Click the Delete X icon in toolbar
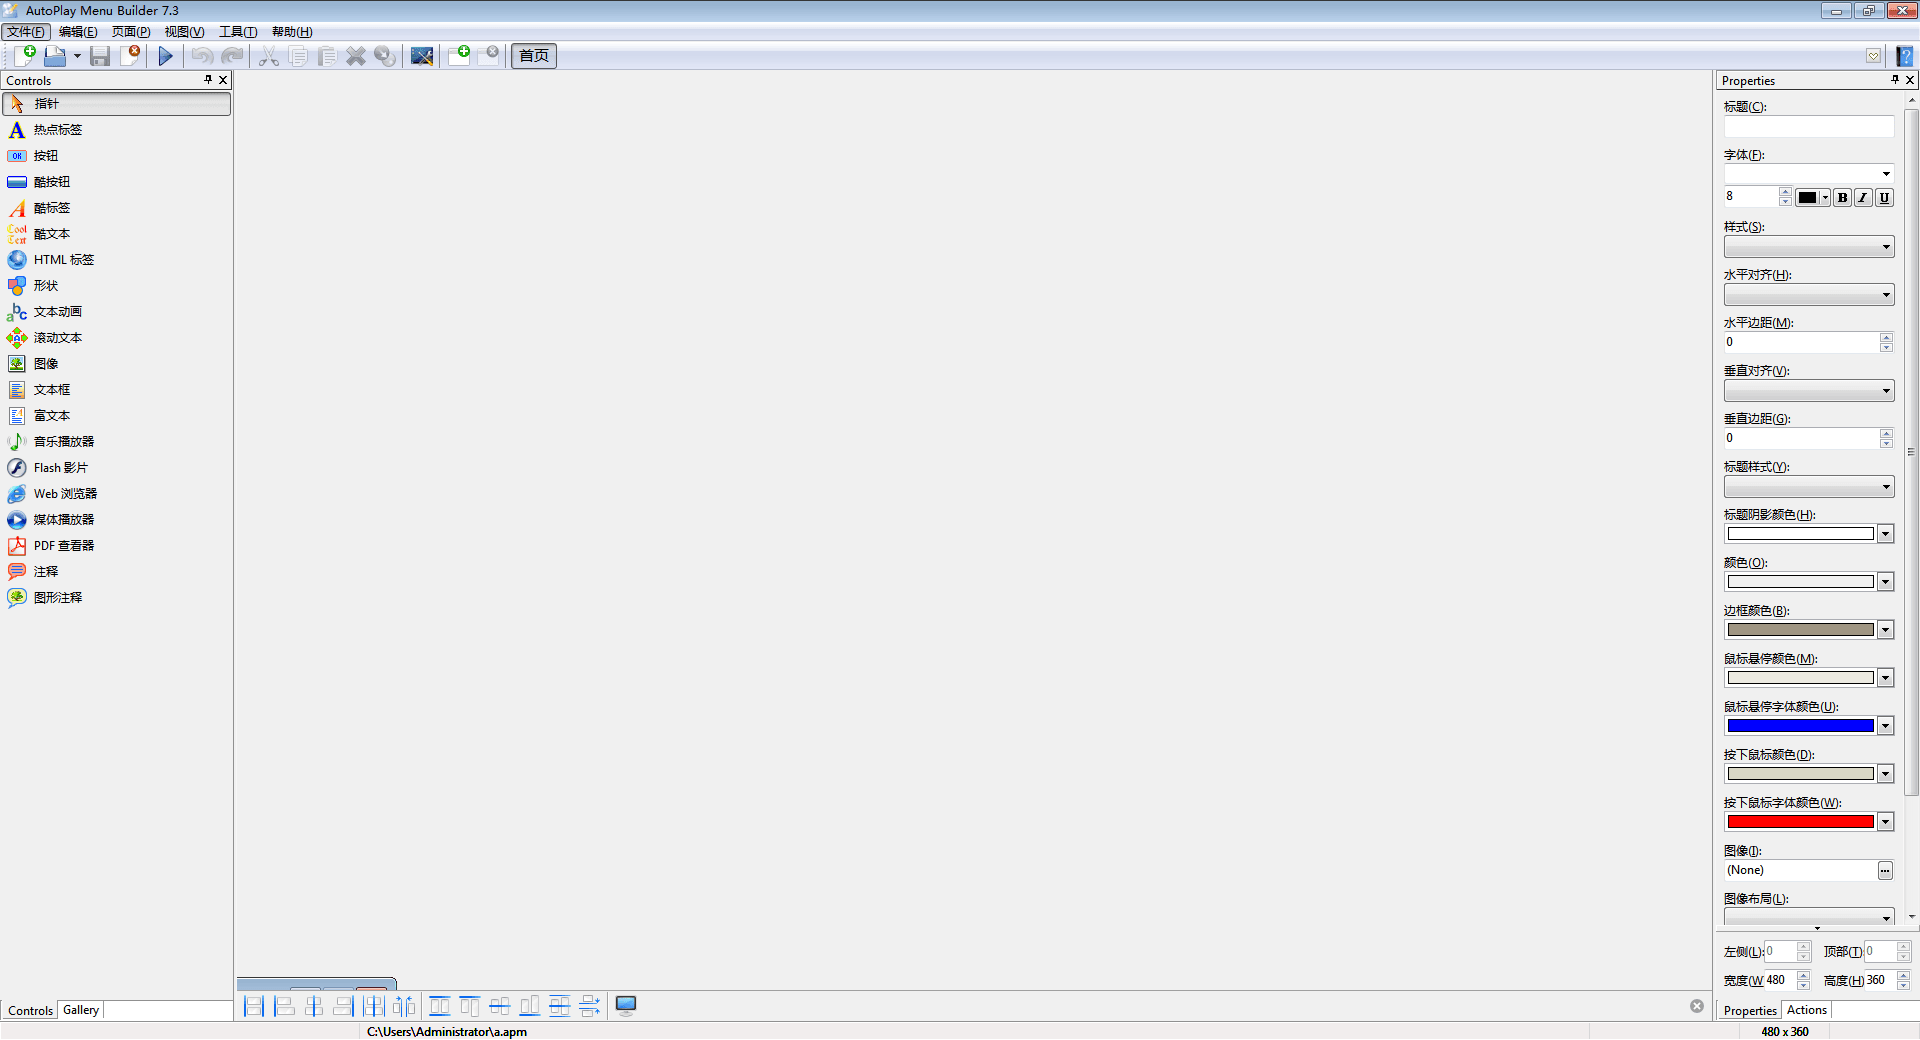Viewport: 1920px width, 1040px height. coord(356,56)
